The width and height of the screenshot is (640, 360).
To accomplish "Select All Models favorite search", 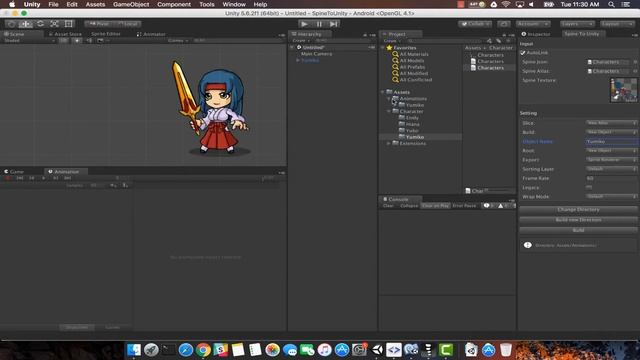I will [x=411, y=61].
